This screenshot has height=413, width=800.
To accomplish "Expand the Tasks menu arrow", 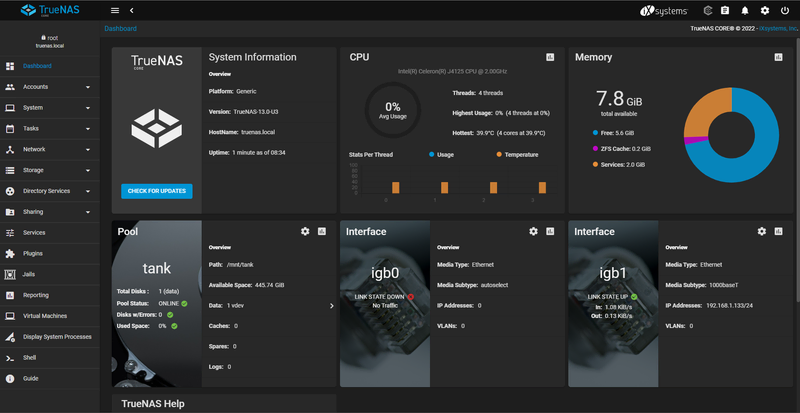I will 88,129.
